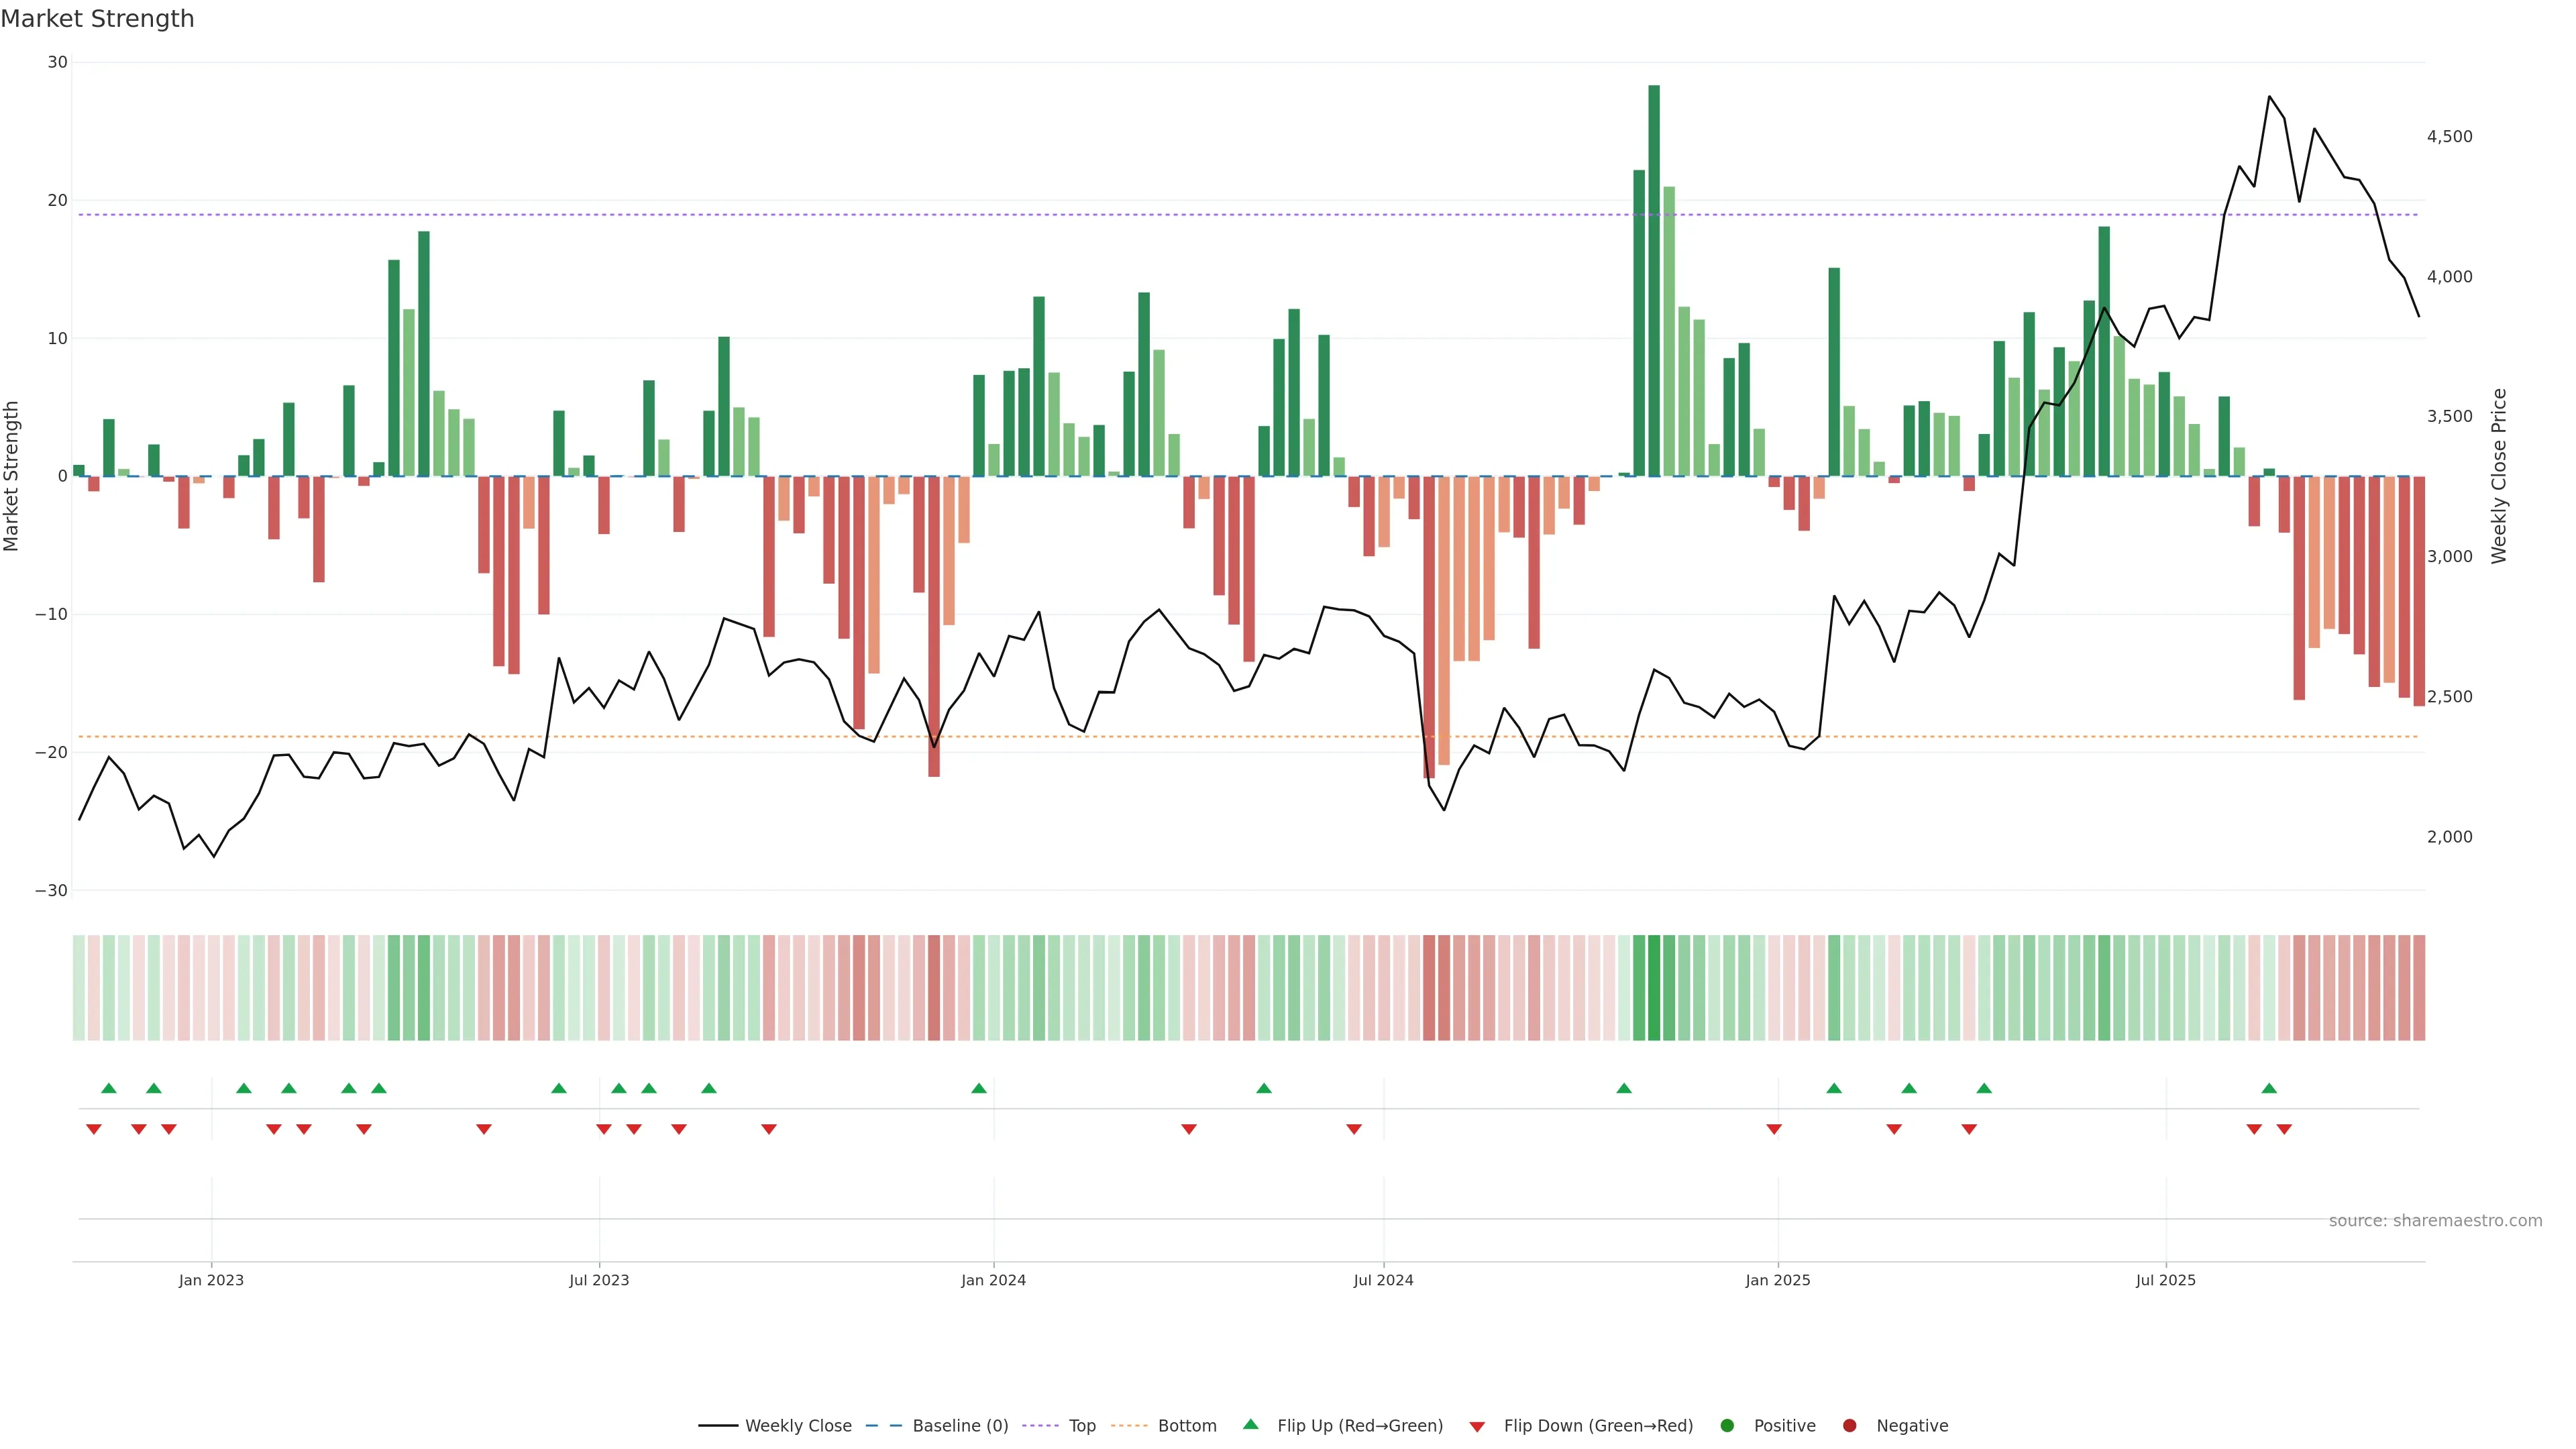Click the tallest dark green strength bar
This screenshot has width=2576, height=1449.
click(1654, 280)
